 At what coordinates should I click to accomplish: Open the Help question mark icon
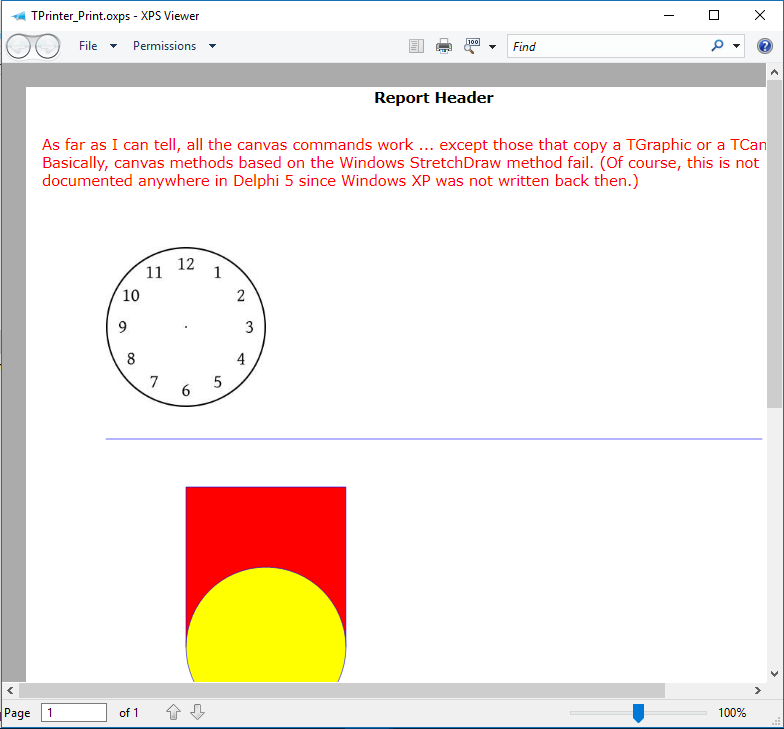pos(764,46)
